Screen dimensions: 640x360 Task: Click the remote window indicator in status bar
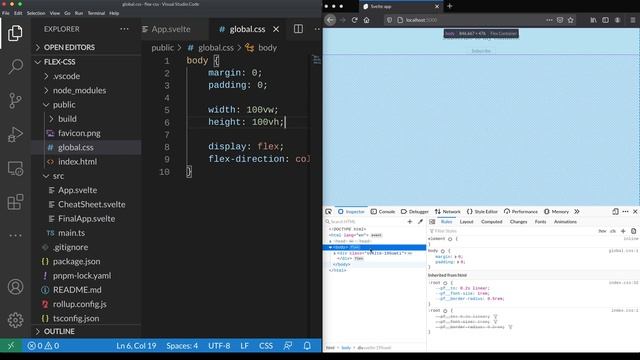[x=11, y=346]
